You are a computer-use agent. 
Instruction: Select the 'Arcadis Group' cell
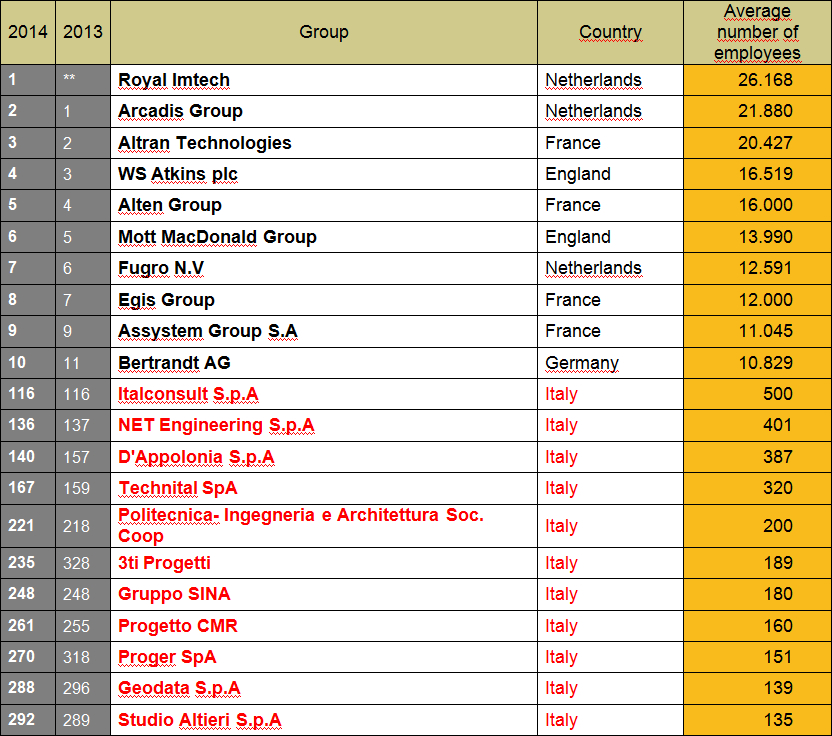point(324,111)
